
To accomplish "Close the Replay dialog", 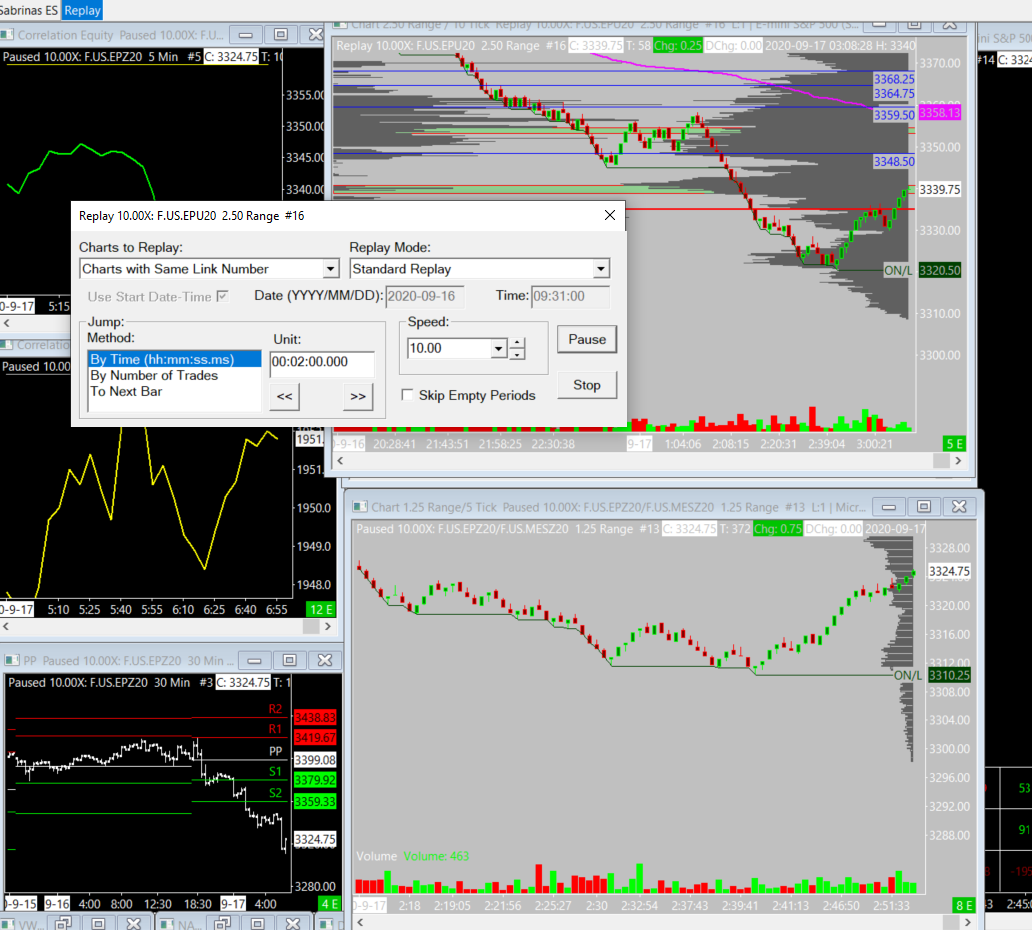I will (609, 215).
